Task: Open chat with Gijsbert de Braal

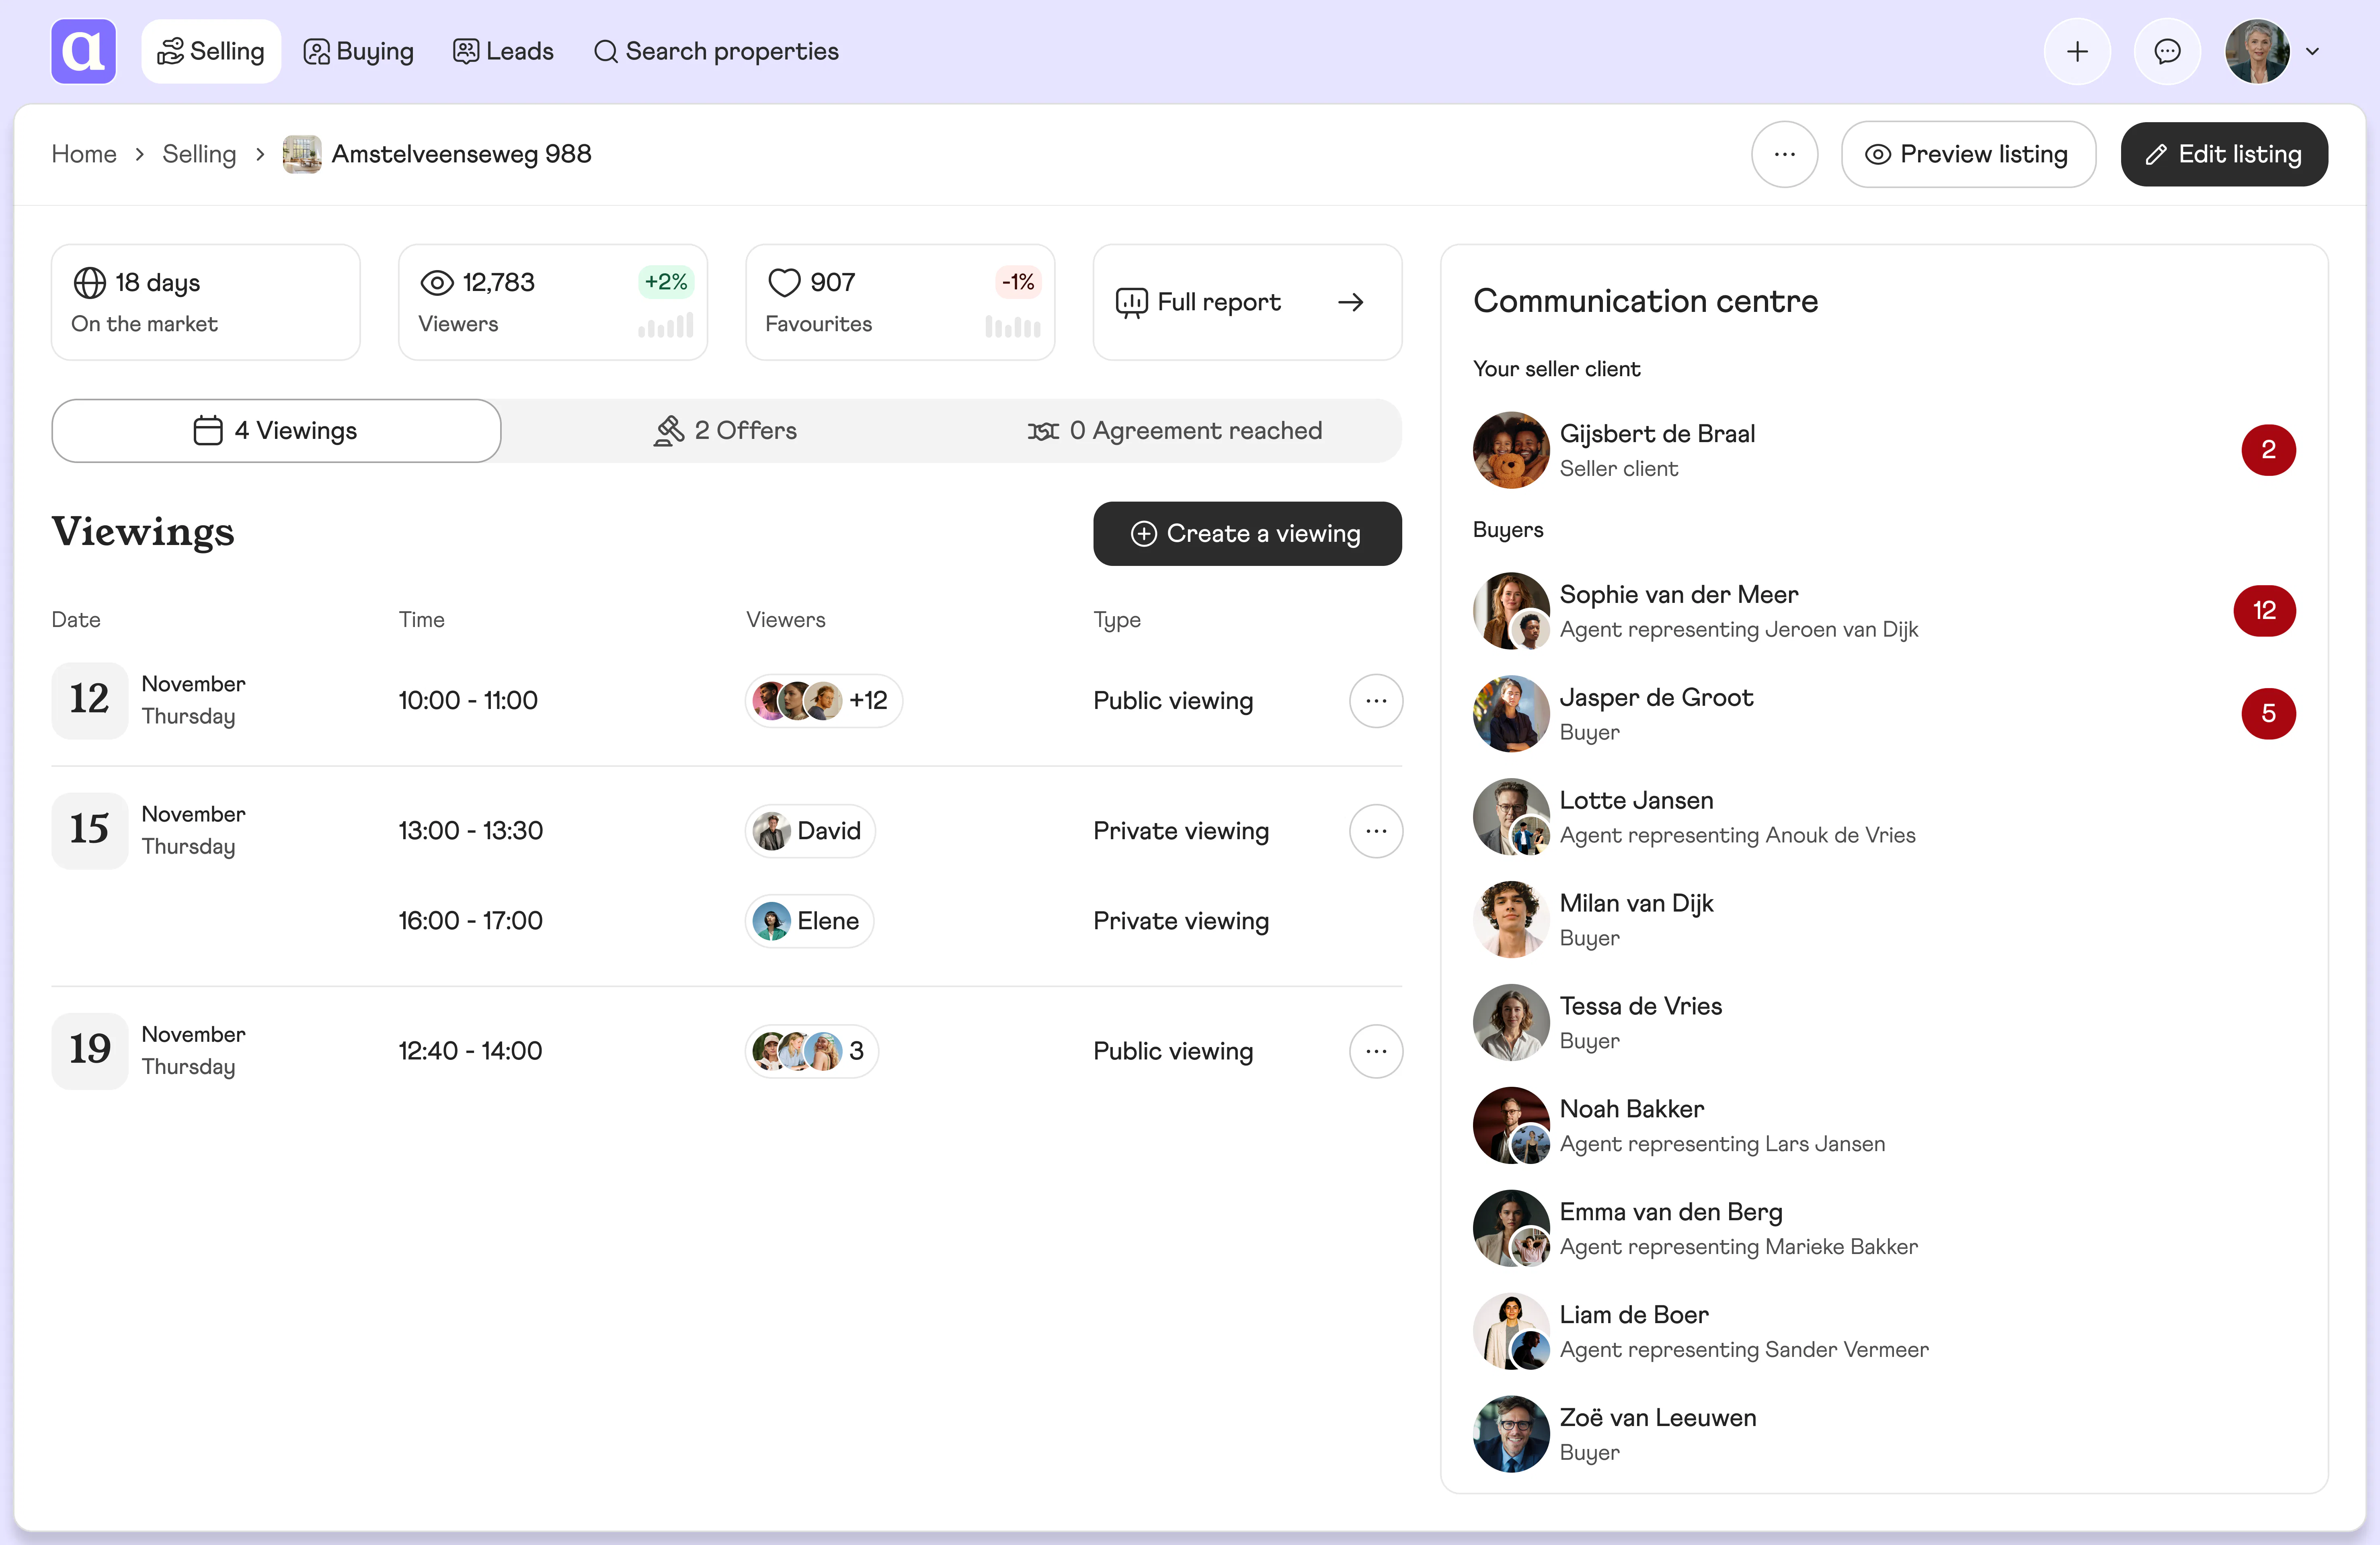Action: [1884, 450]
